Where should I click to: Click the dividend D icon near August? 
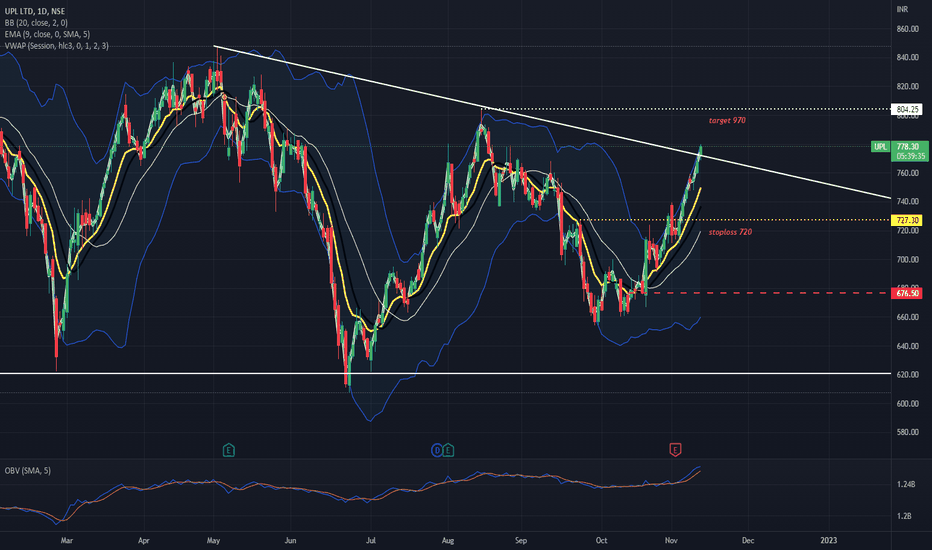coord(437,450)
